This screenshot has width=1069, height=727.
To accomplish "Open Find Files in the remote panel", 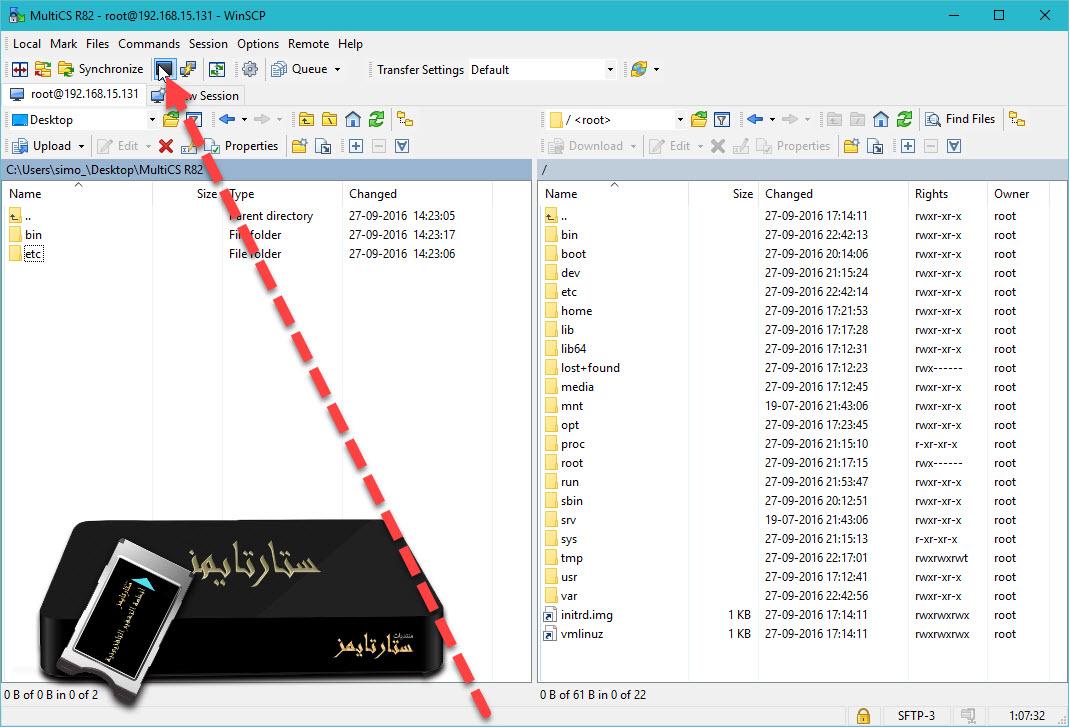I will coord(960,118).
